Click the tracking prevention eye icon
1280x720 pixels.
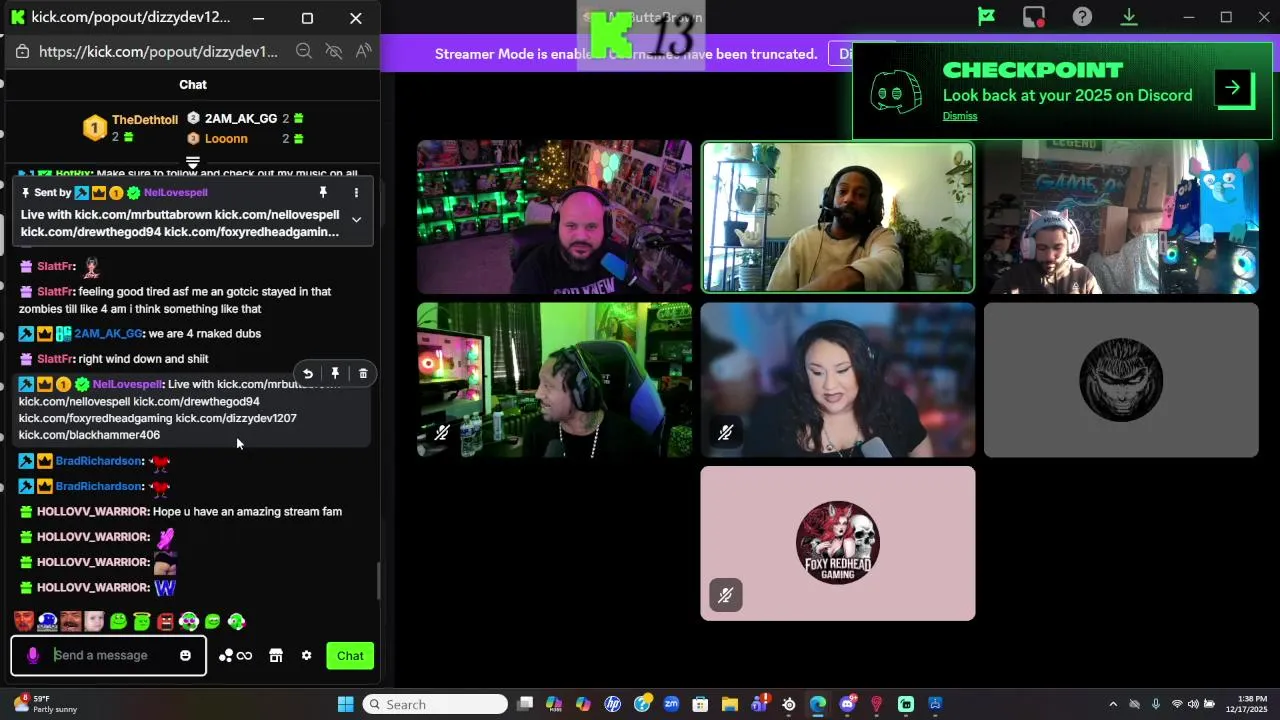click(334, 51)
